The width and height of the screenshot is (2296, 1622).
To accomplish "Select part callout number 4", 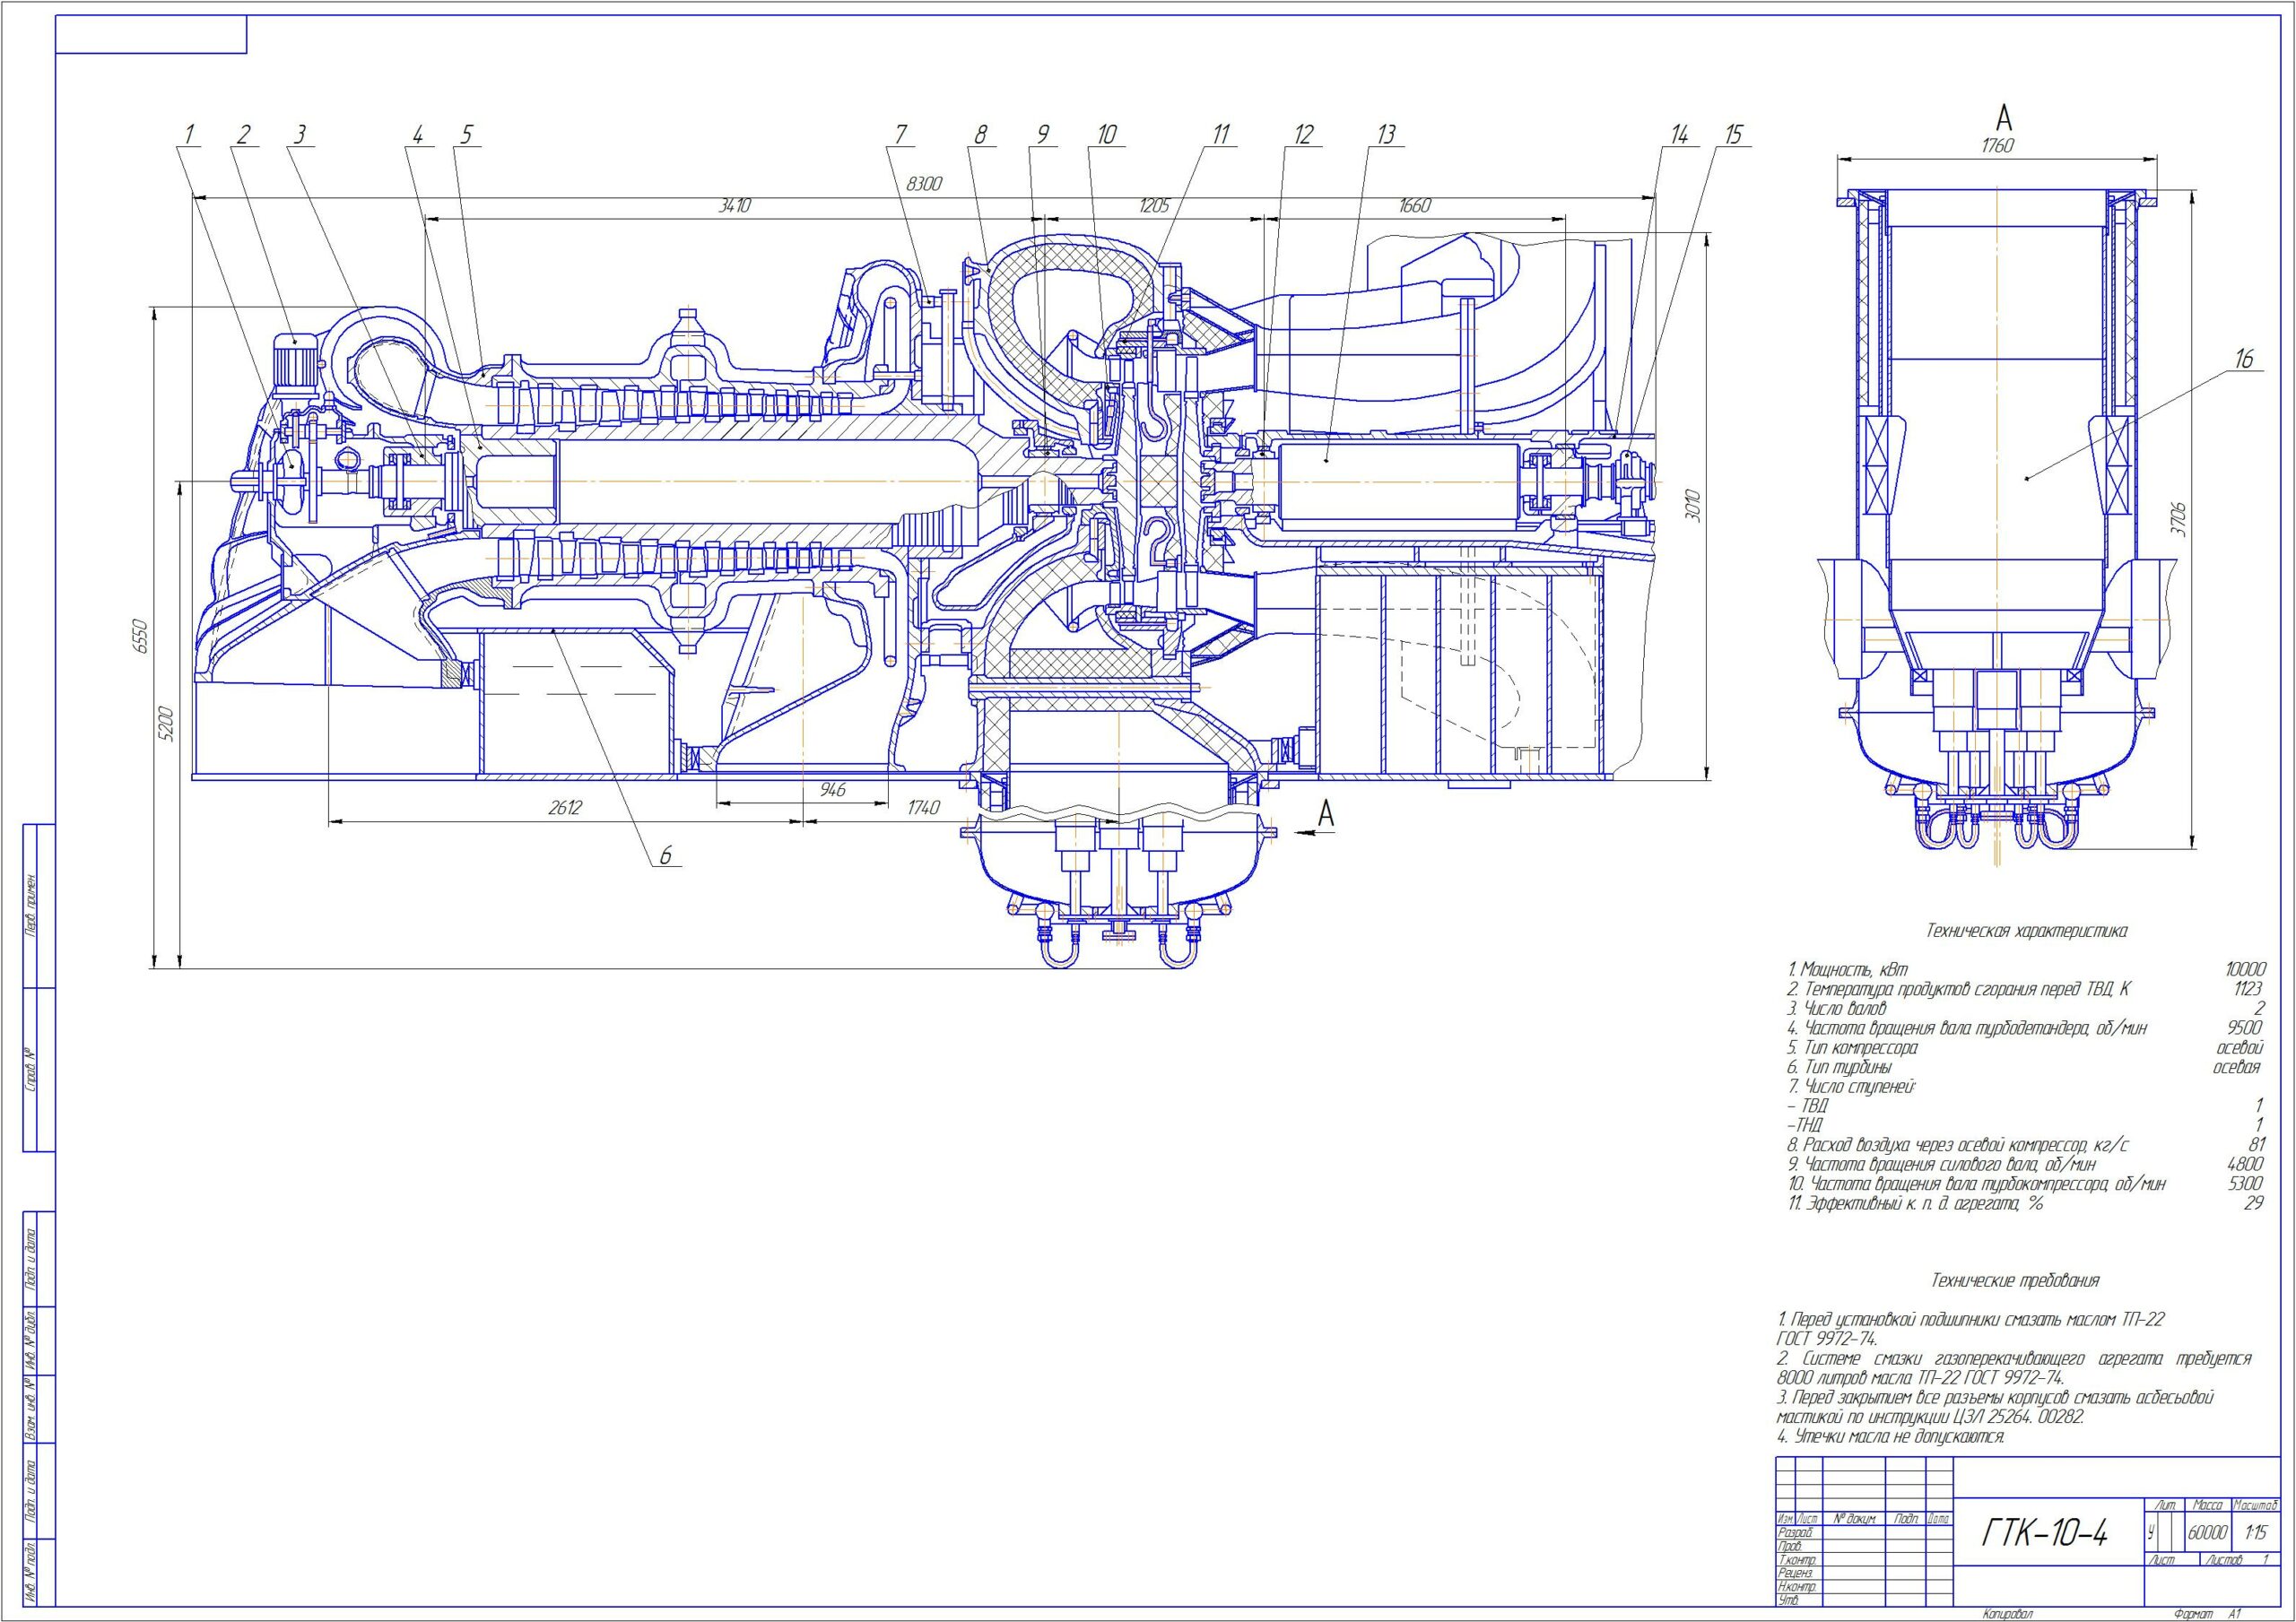I will click(418, 134).
